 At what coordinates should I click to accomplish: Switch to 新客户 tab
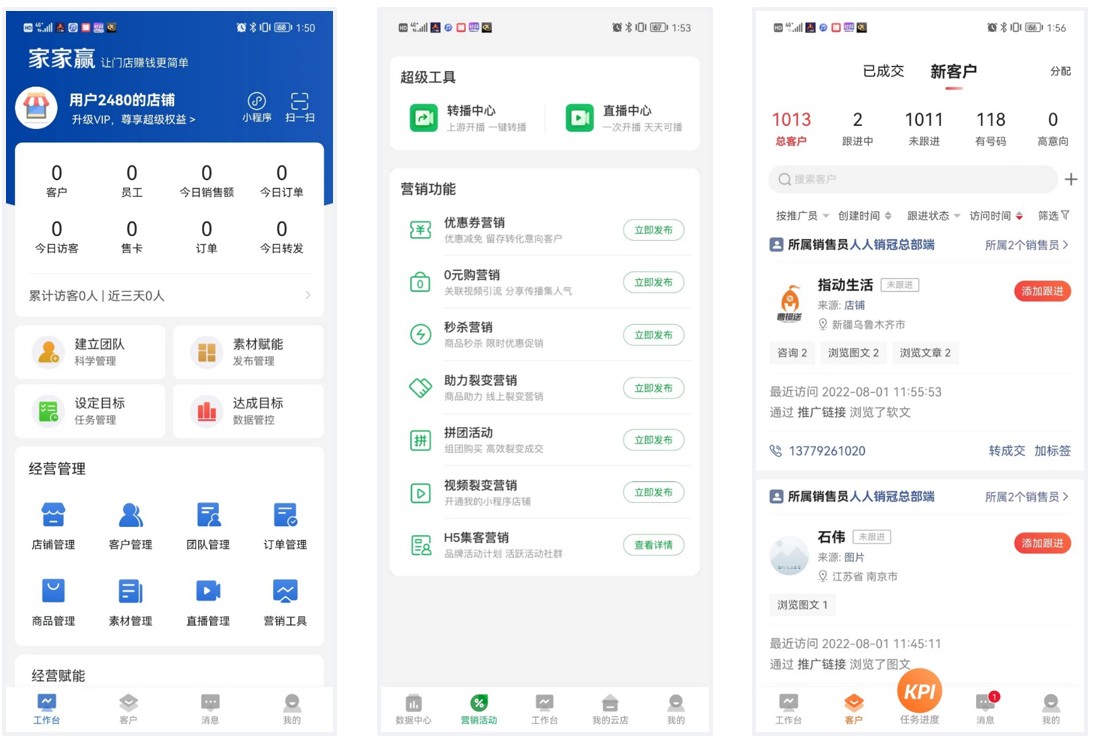click(x=953, y=71)
